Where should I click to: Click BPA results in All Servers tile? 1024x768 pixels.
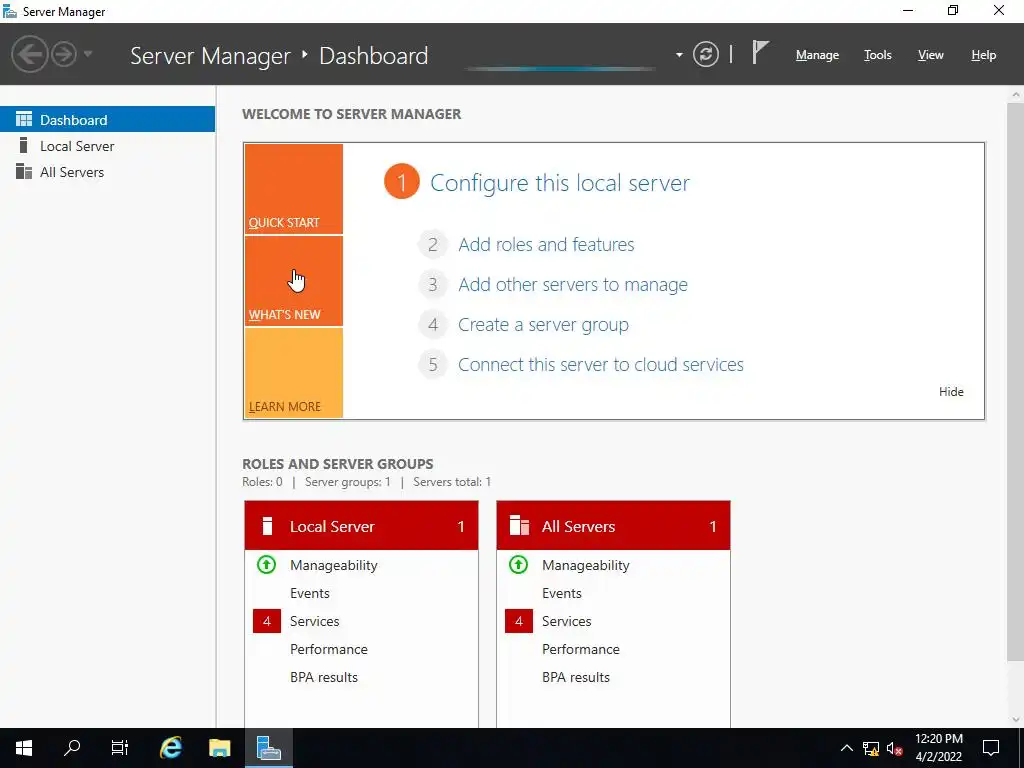click(x=576, y=677)
